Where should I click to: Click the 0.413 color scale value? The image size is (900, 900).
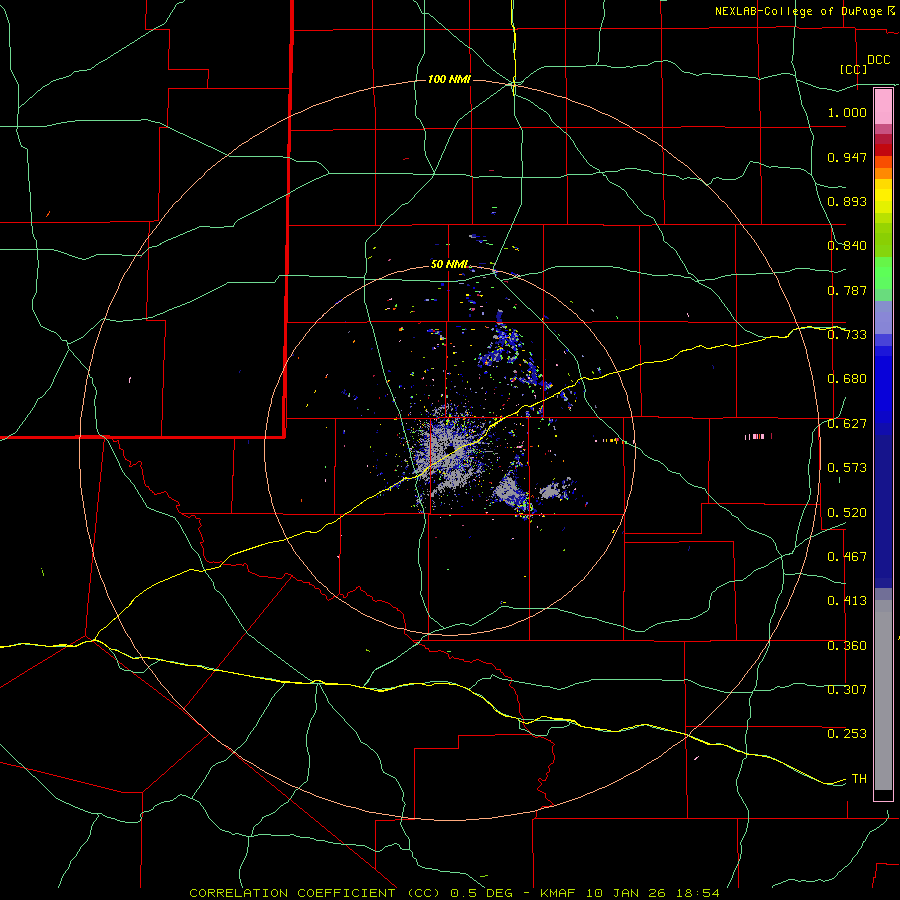(x=847, y=601)
